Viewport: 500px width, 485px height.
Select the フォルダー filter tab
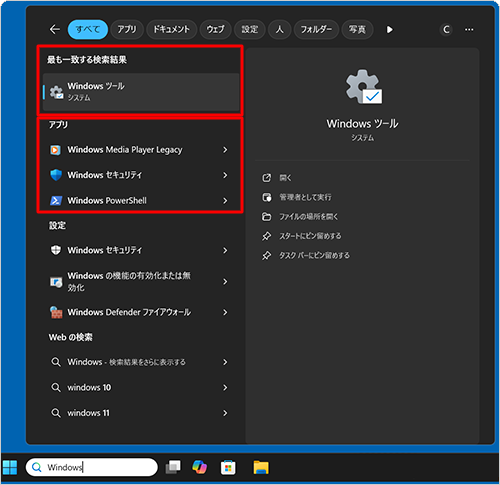316,29
